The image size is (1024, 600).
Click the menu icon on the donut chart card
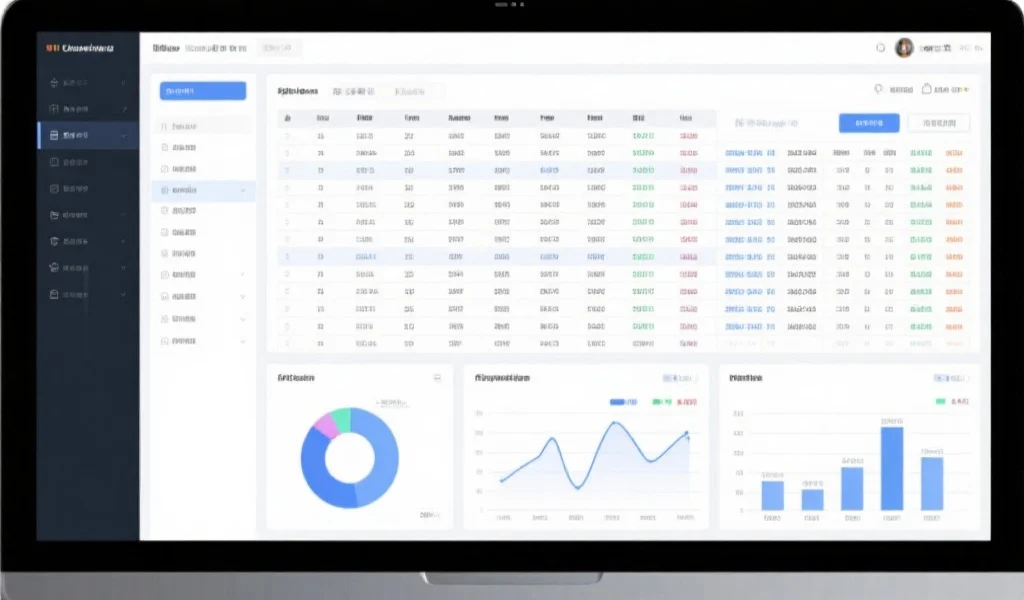pos(437,378)
